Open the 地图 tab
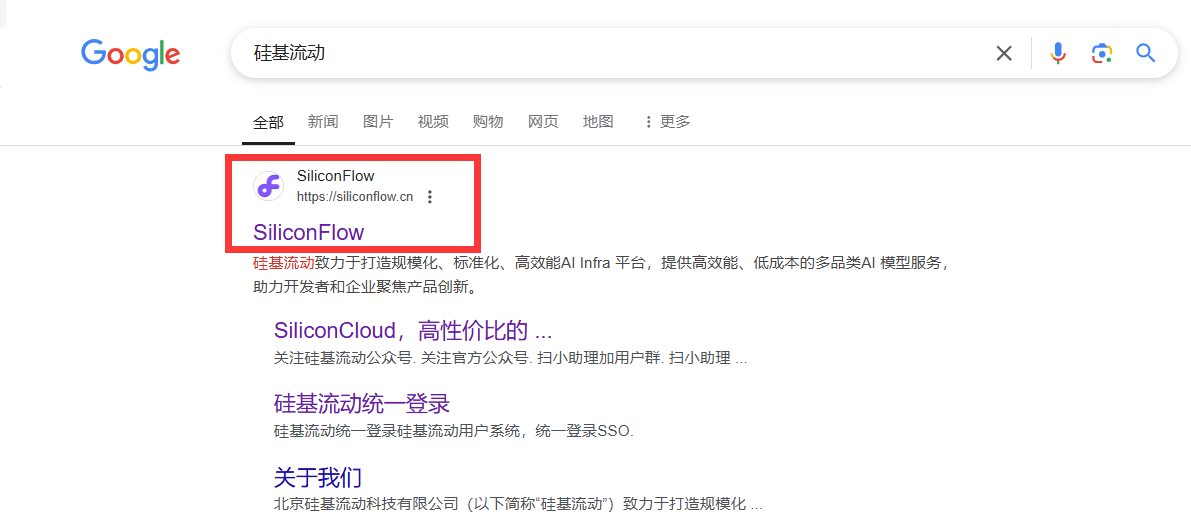 coord(598,122)
